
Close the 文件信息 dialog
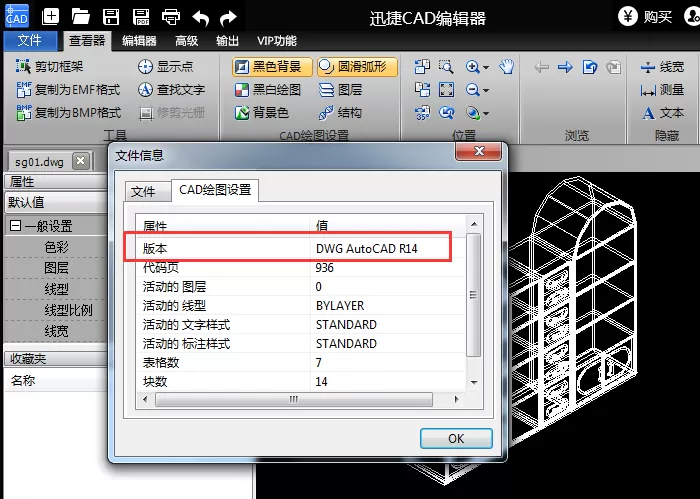click(x=479, y=152)
